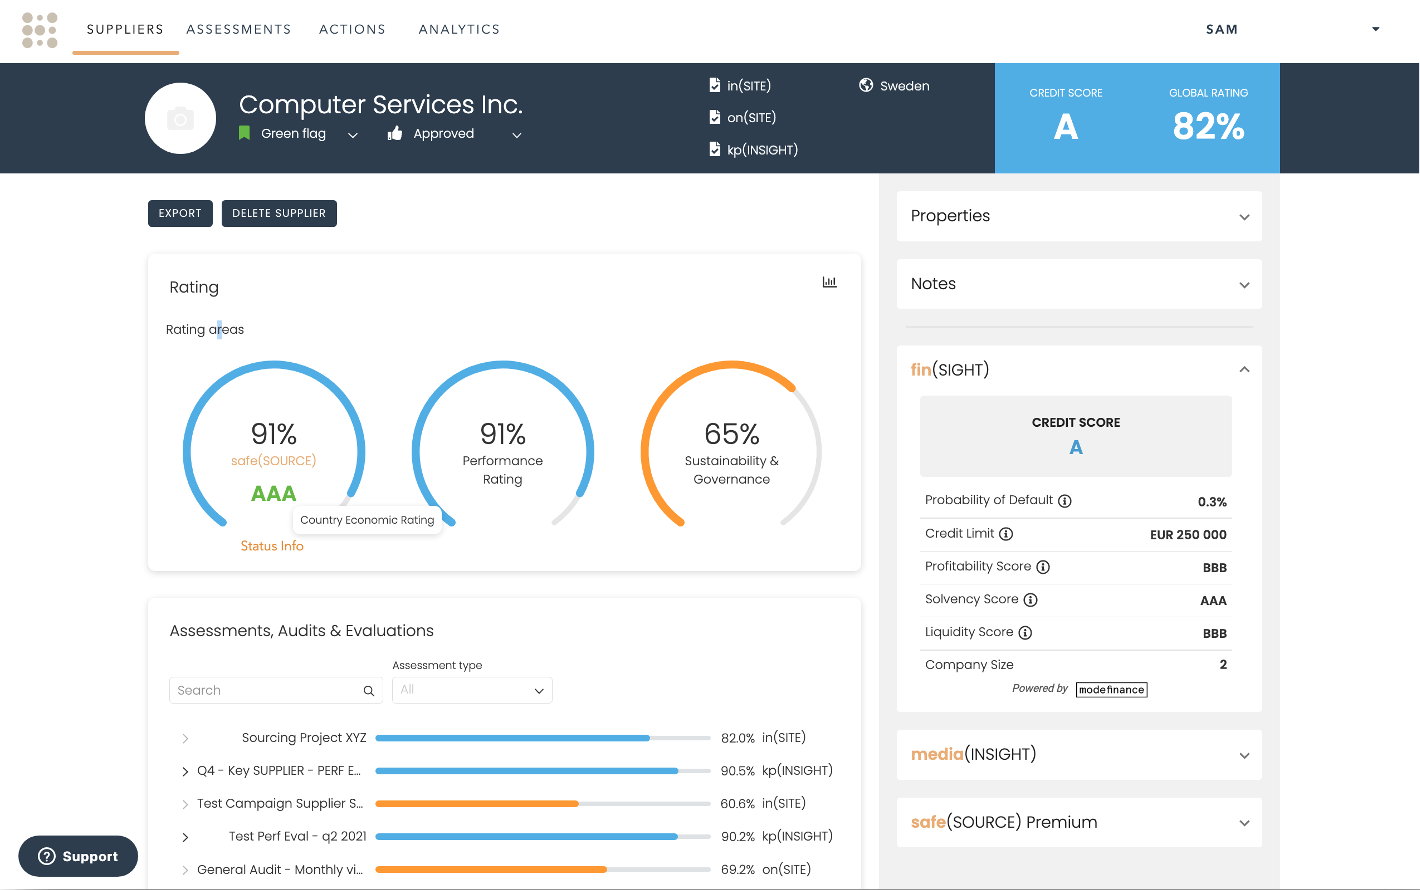Click the green flag bookmark icon

pos(244,133)
